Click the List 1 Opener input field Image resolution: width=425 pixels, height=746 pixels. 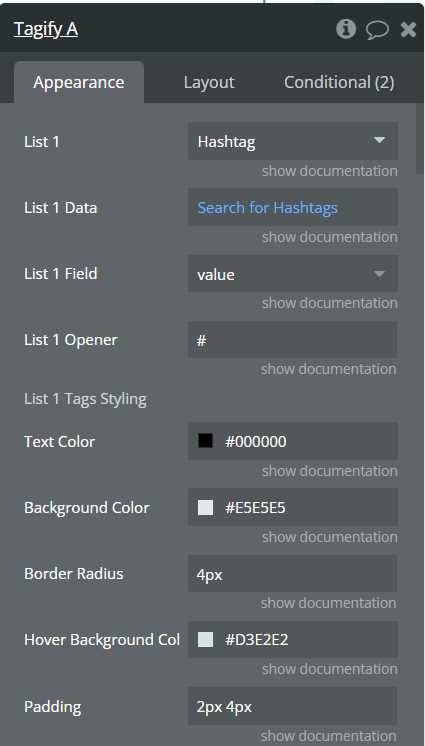[293, 340]
